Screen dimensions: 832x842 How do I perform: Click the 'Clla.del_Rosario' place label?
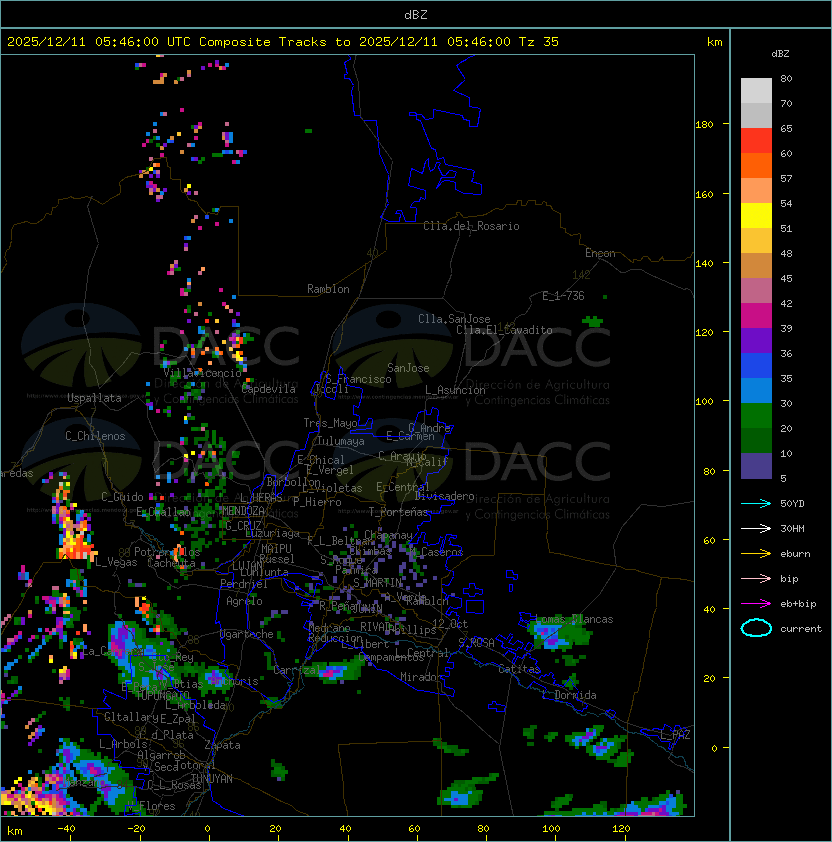(471, 226)
